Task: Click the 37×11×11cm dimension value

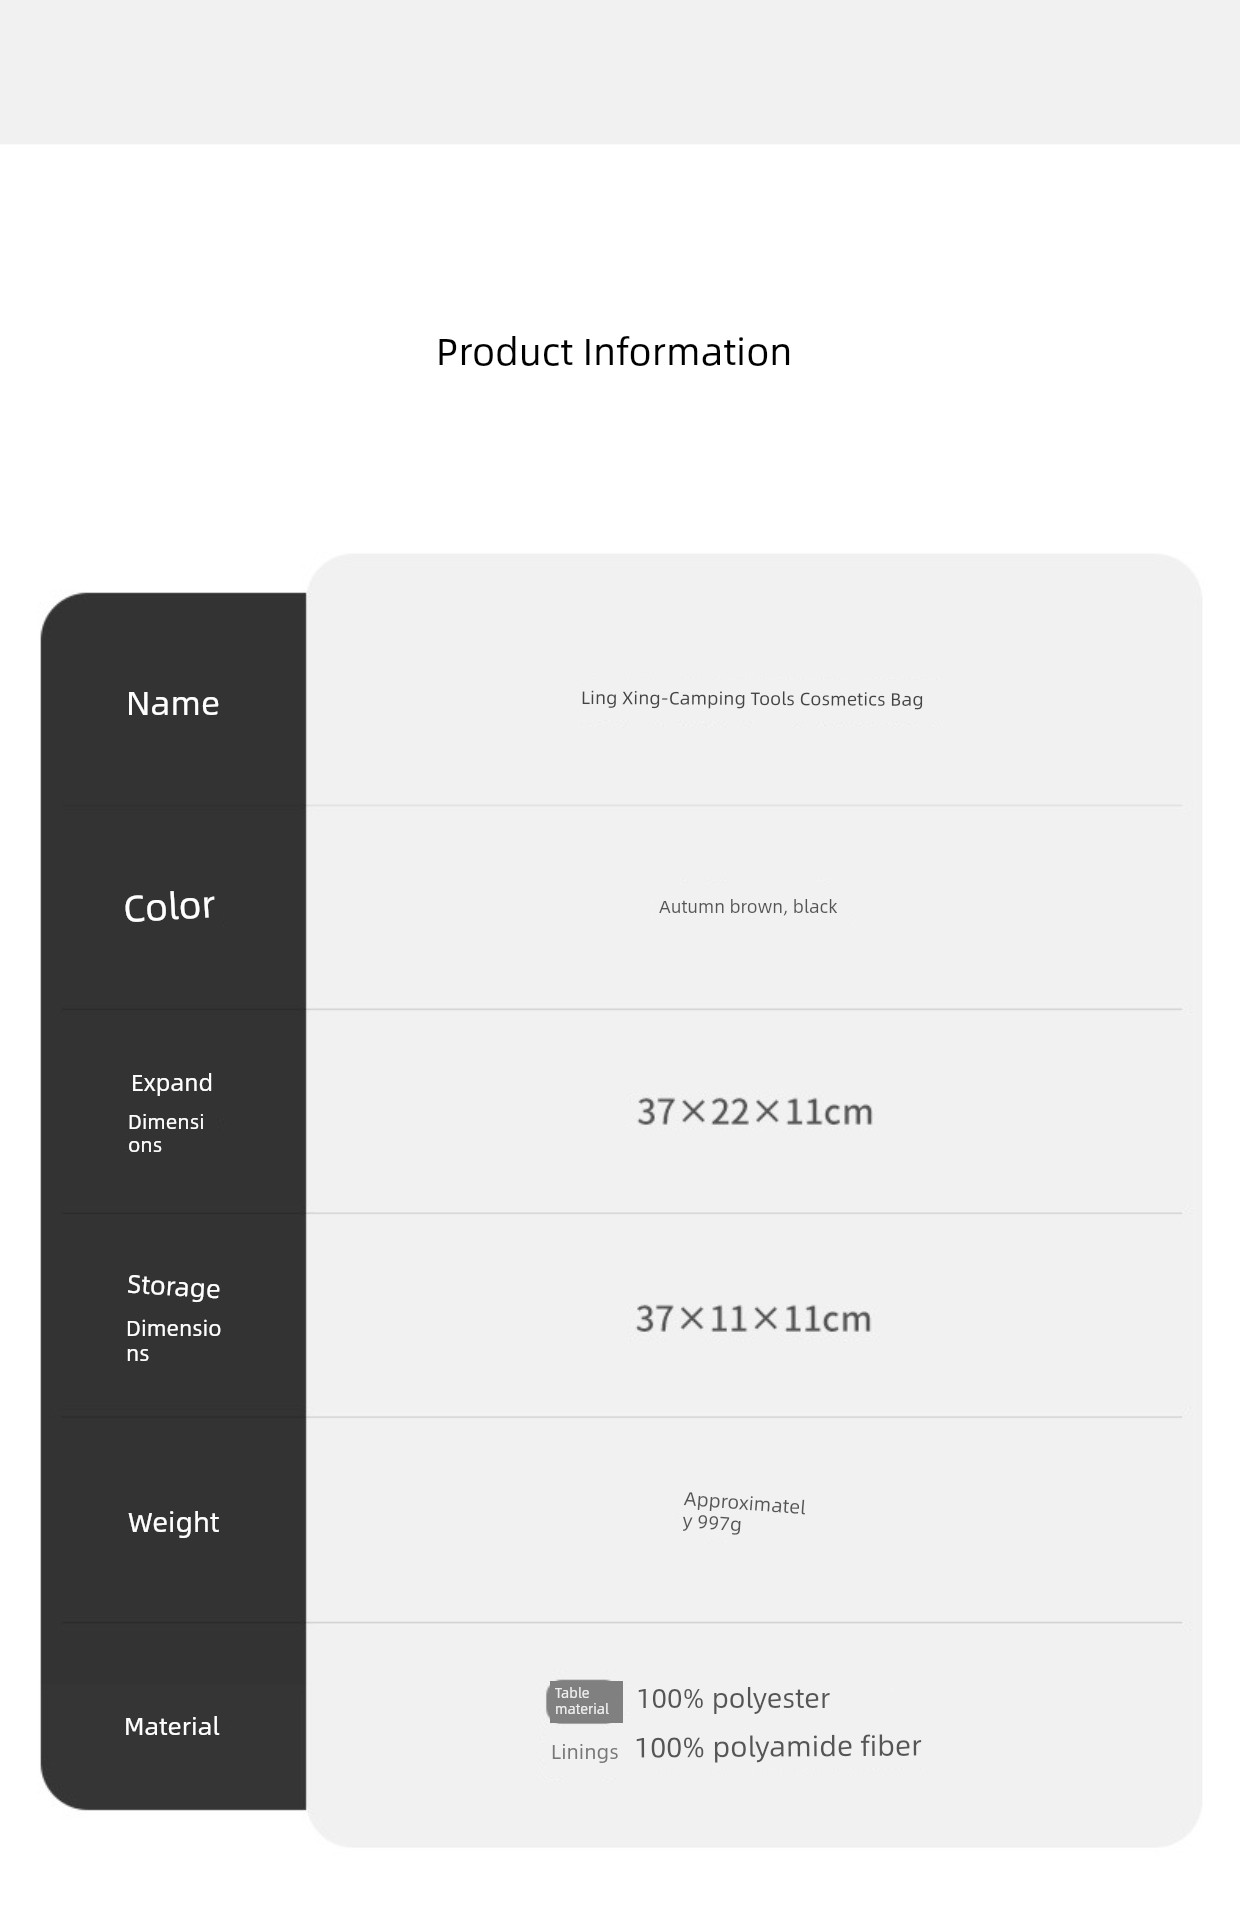Action: 754,1319
